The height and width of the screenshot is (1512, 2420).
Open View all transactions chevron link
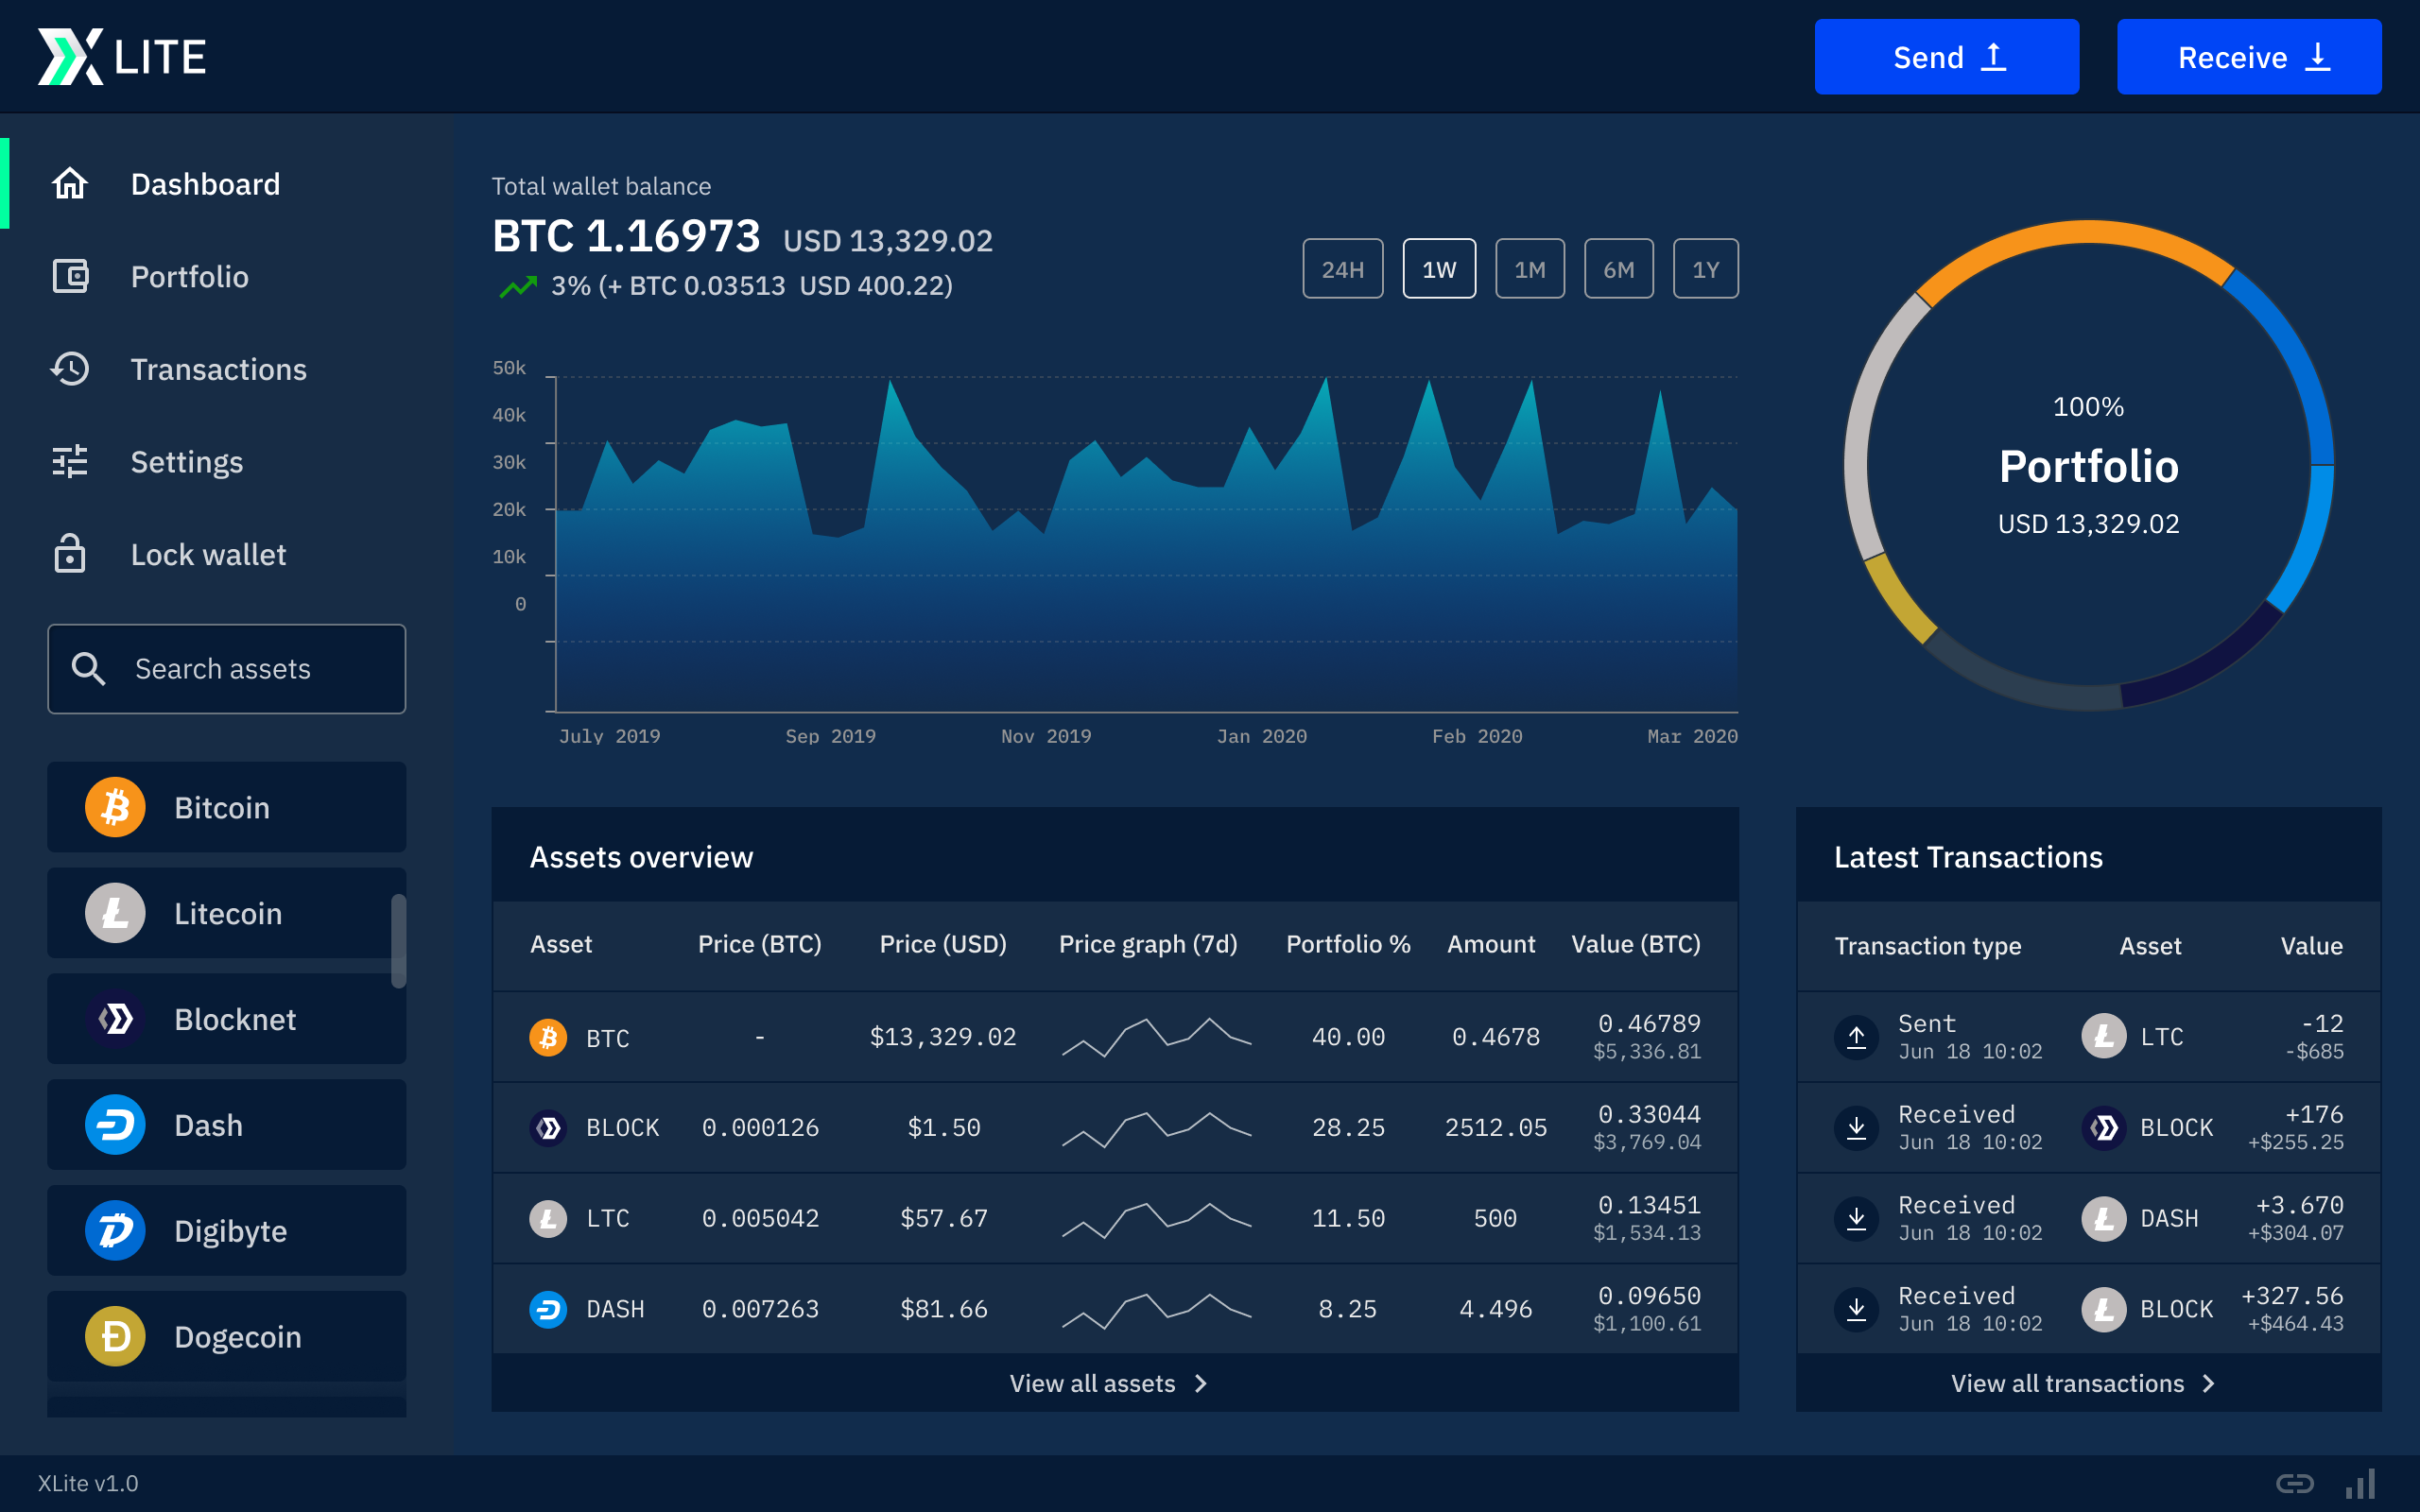[2083, 1383]
